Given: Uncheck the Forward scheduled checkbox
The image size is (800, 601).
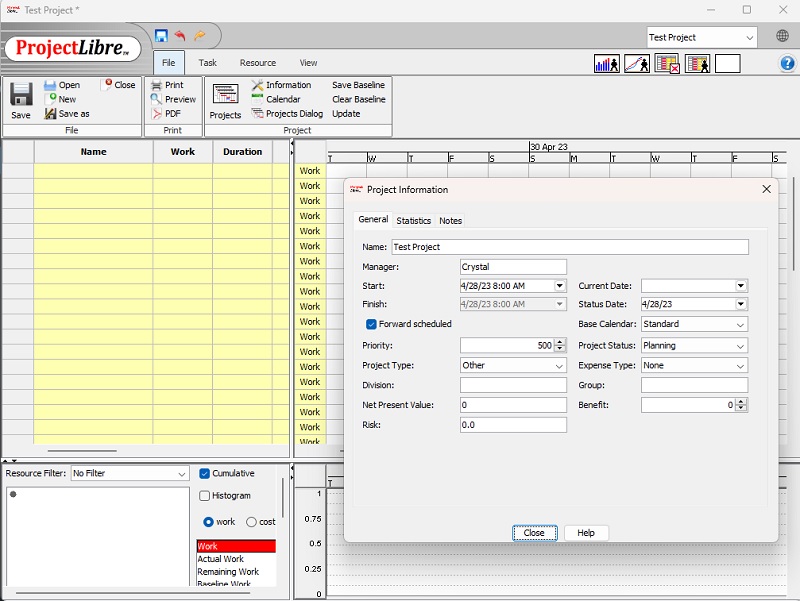Looking at the screenshot, I should coord(369,324).
